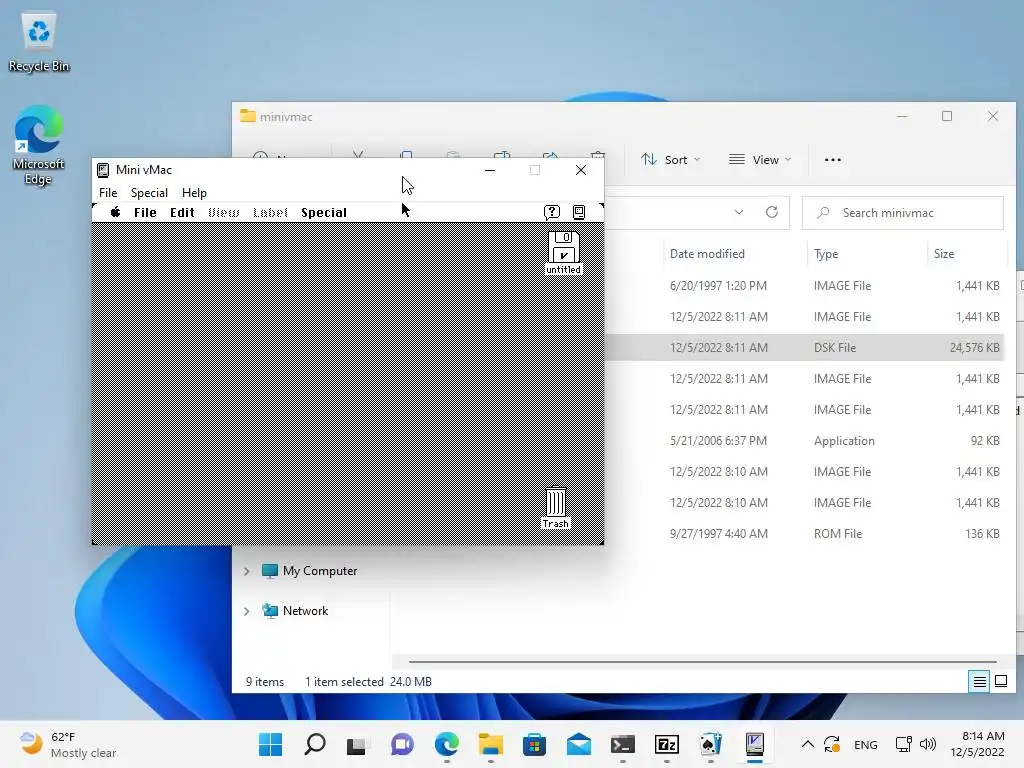Open Chat app from taskbar
This screenshot has height=768, width=1024.
pyautogui.click(x=402, y=744)
